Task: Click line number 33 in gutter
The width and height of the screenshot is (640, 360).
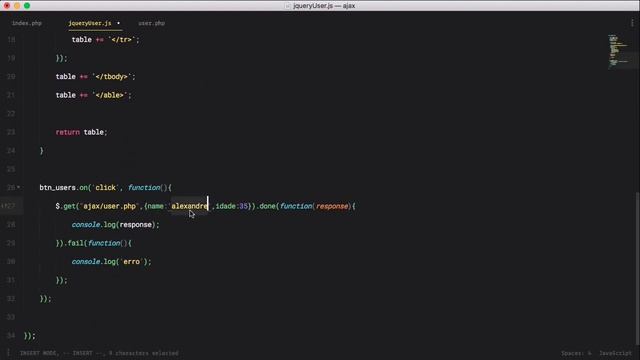Action: point(11,317)
